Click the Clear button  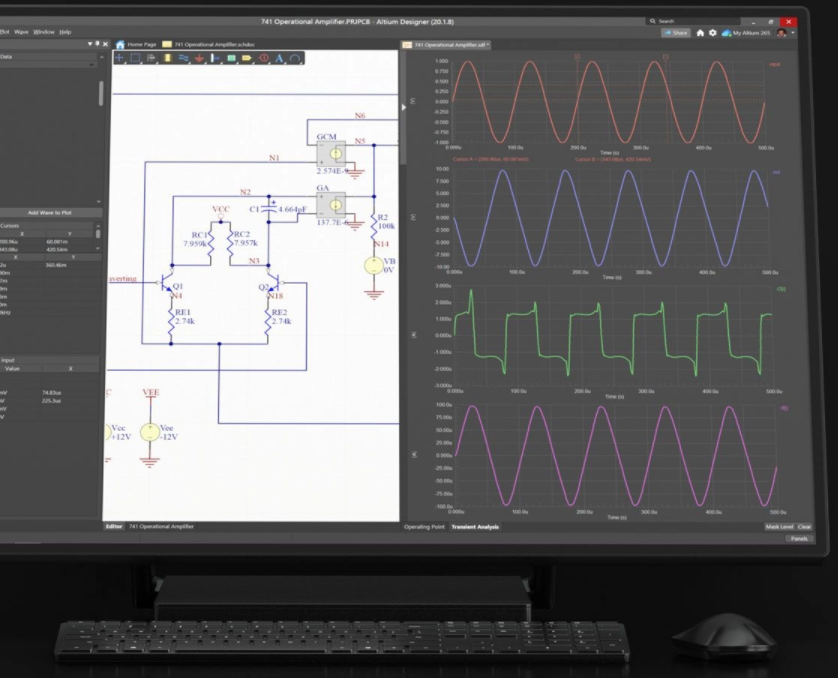pos(804,527)
